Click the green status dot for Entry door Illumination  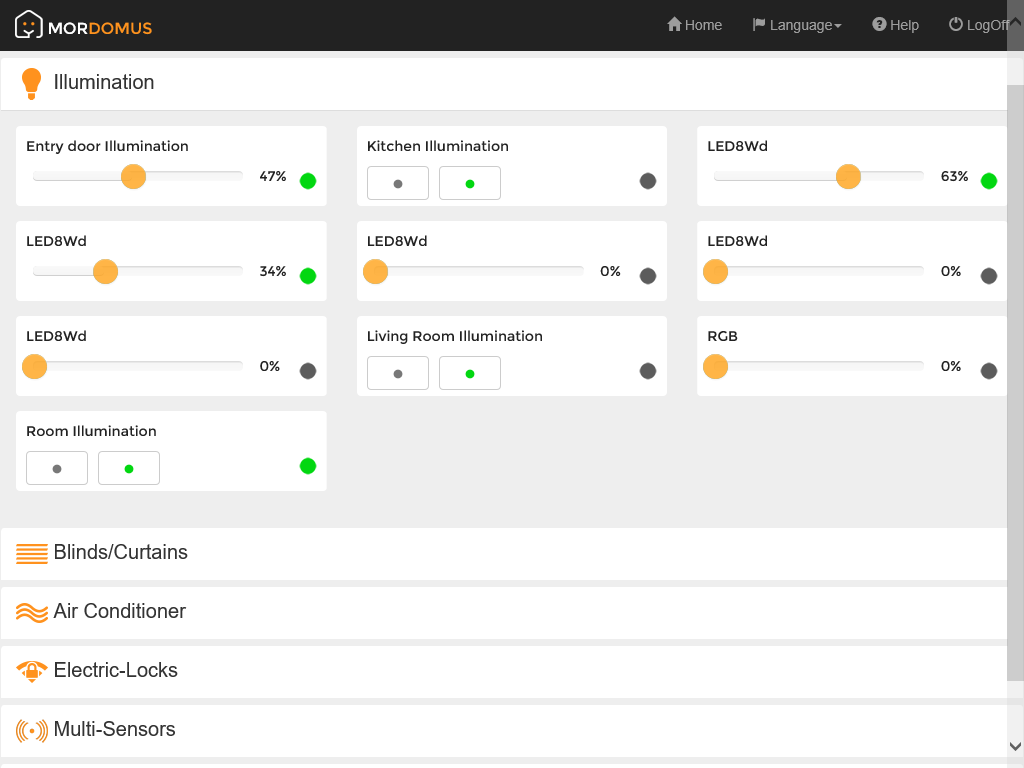tap(308, 181)
